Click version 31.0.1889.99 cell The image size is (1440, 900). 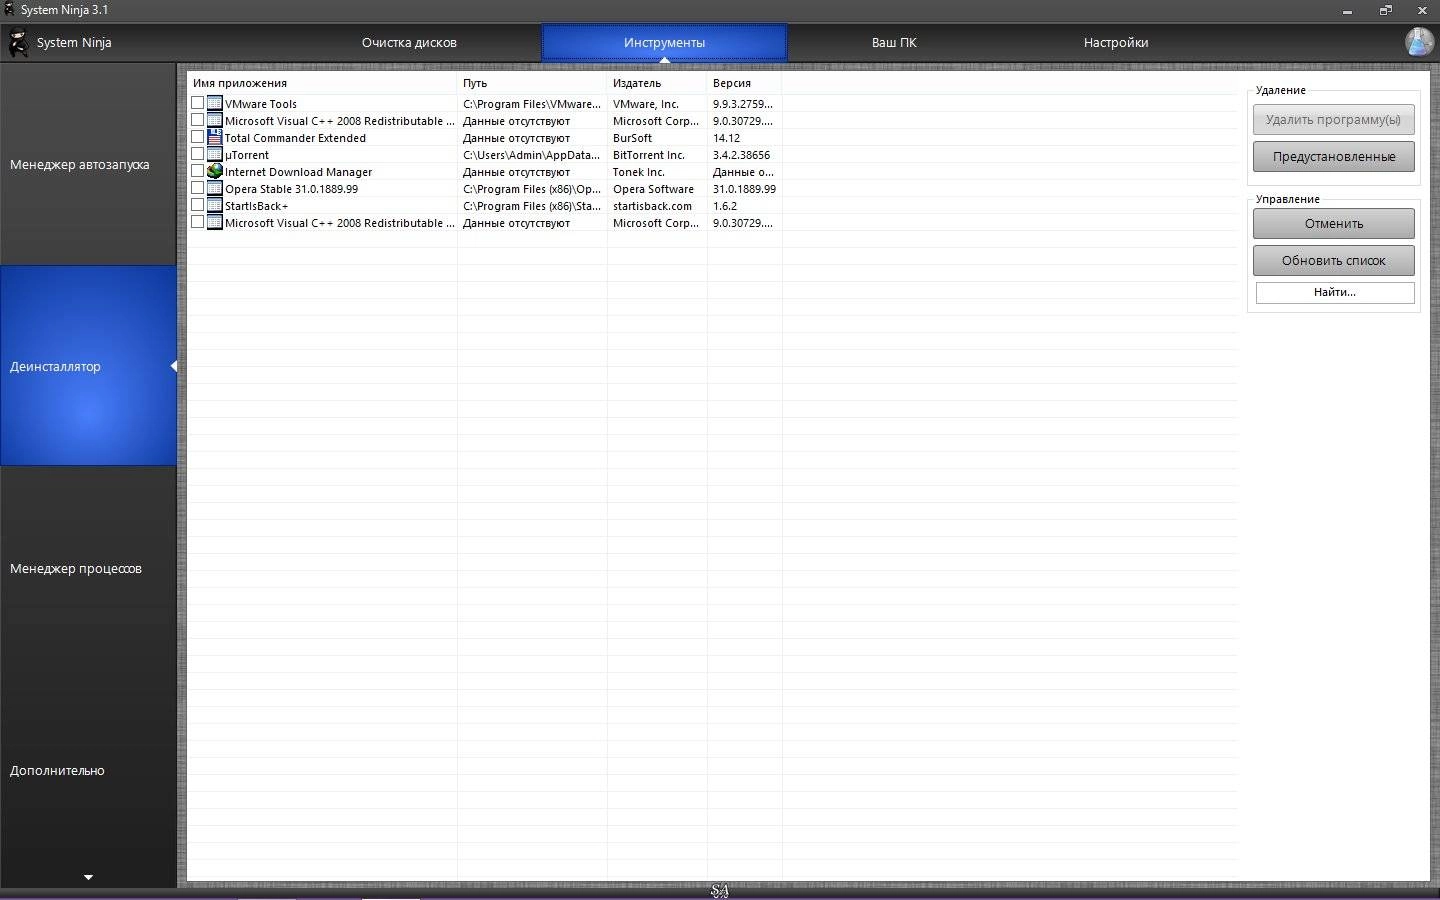pos(744,189)
